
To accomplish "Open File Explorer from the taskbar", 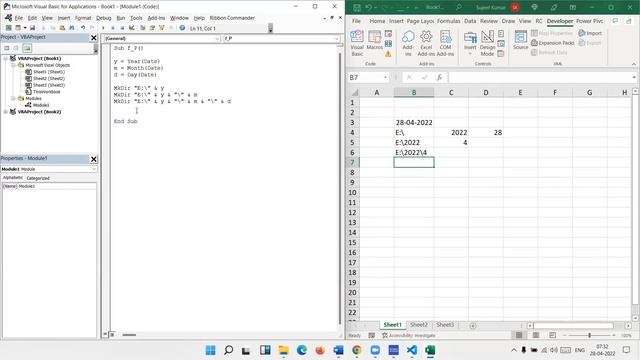I will tap(283, 350).
